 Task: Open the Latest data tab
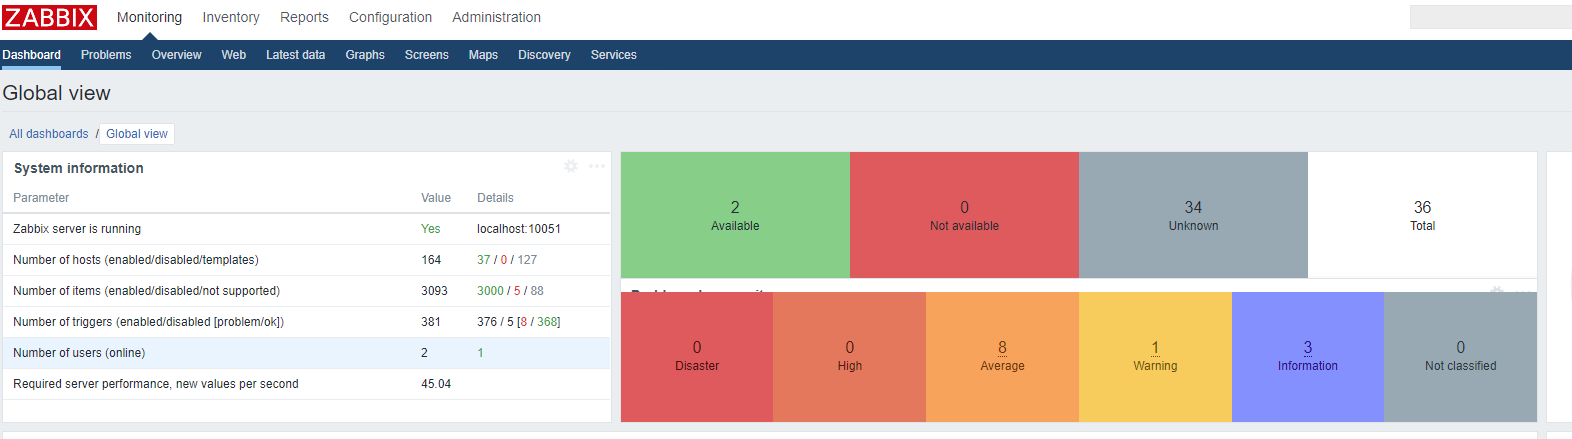(295, 55)
